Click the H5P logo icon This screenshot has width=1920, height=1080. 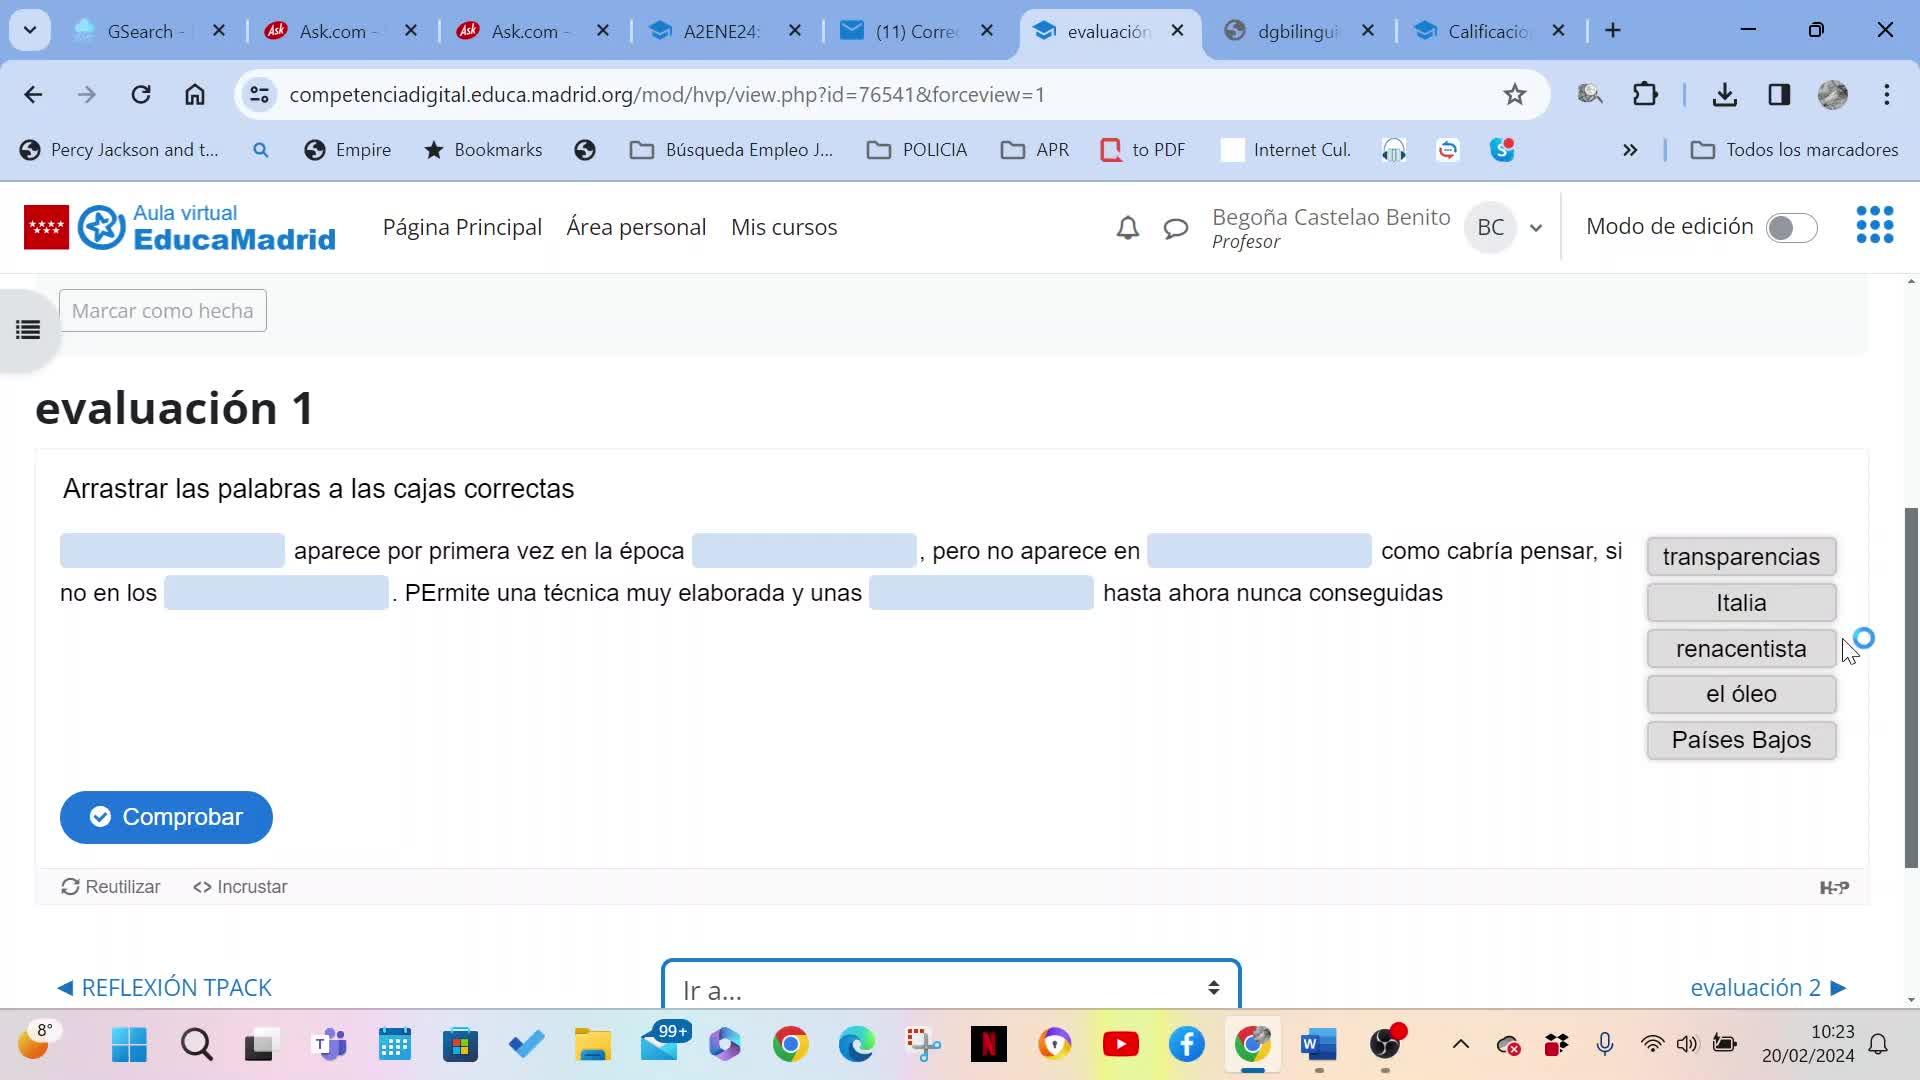[x=1834, y=887]
